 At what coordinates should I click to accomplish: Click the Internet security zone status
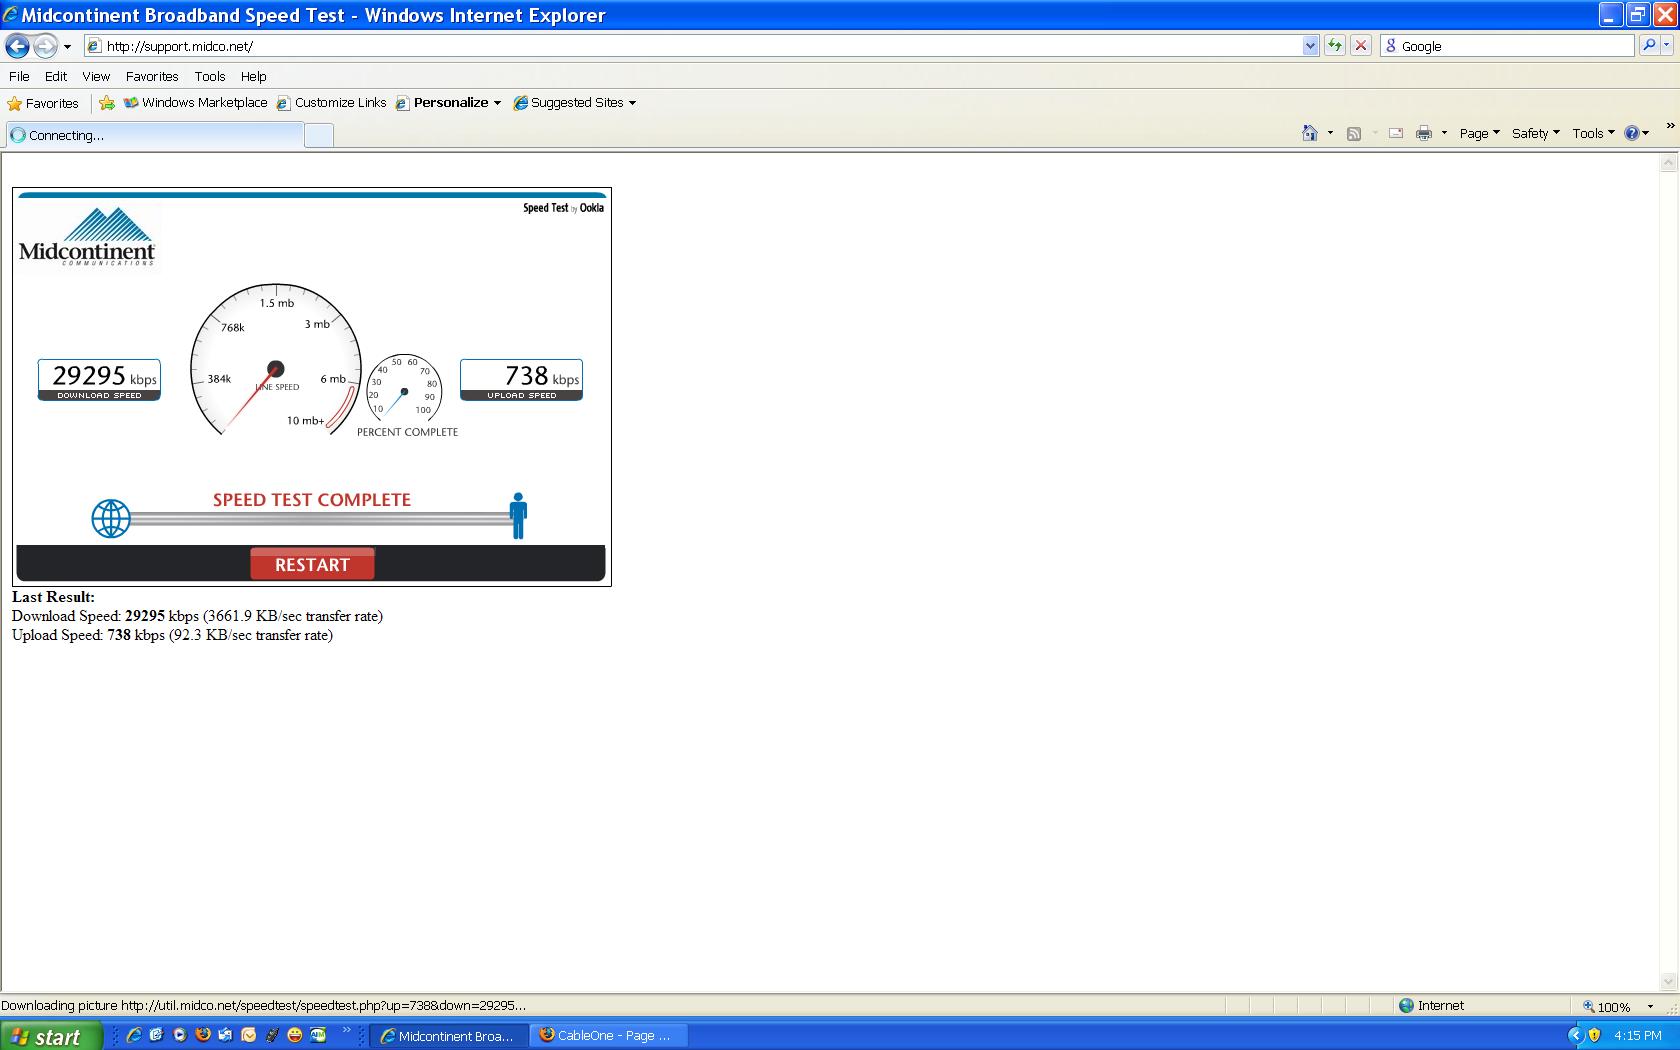1431,1006
